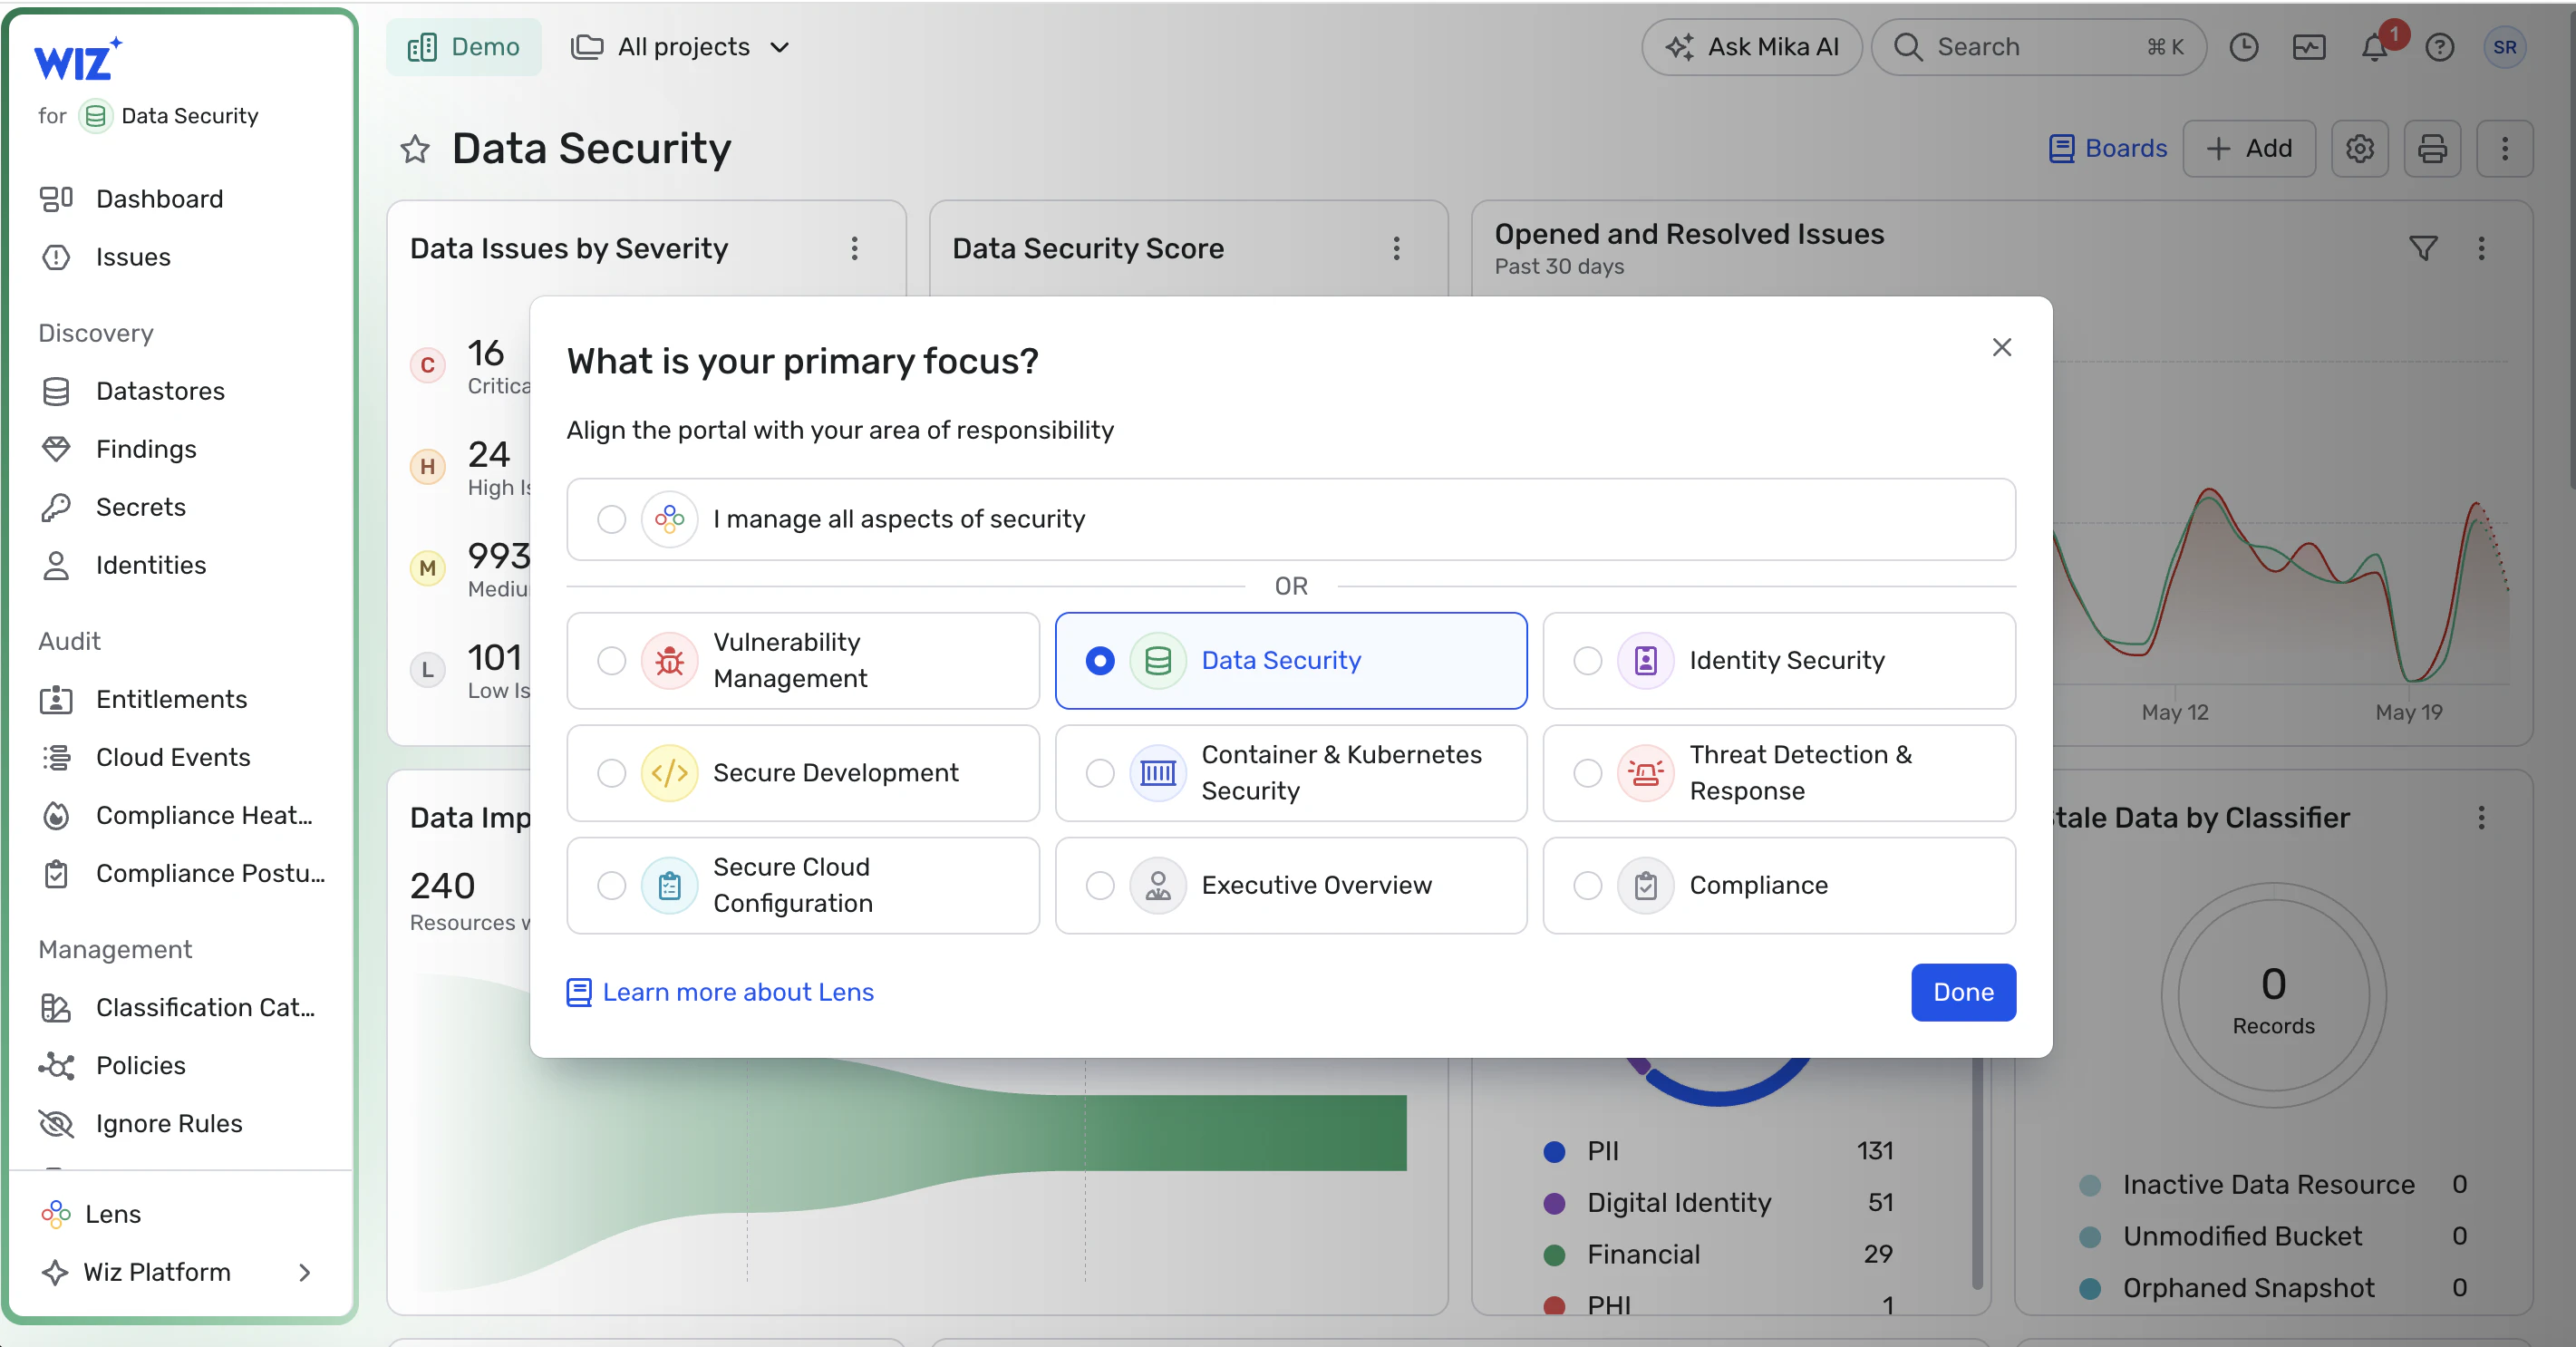This screenshot has width=2576, height=1347.
Task: Select the Data Security radio option
Action: coord(1291,660)
